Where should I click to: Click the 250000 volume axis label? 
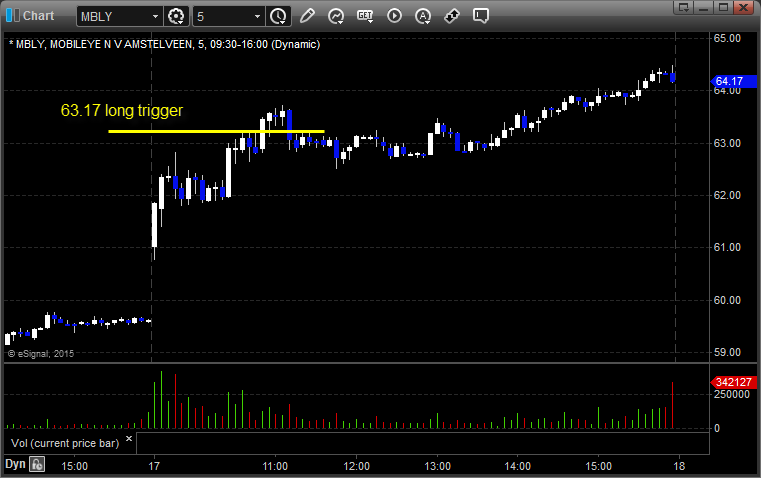point(731,394)
